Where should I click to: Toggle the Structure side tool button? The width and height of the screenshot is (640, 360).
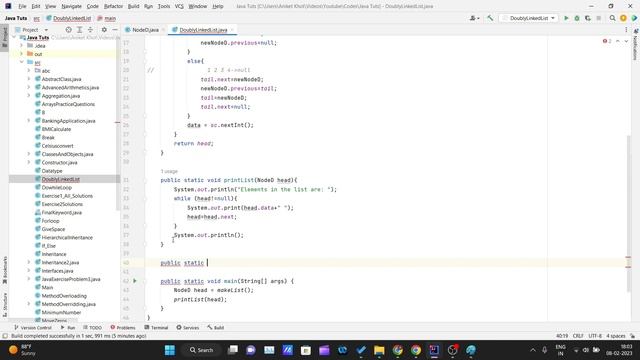tap(4, 305)
